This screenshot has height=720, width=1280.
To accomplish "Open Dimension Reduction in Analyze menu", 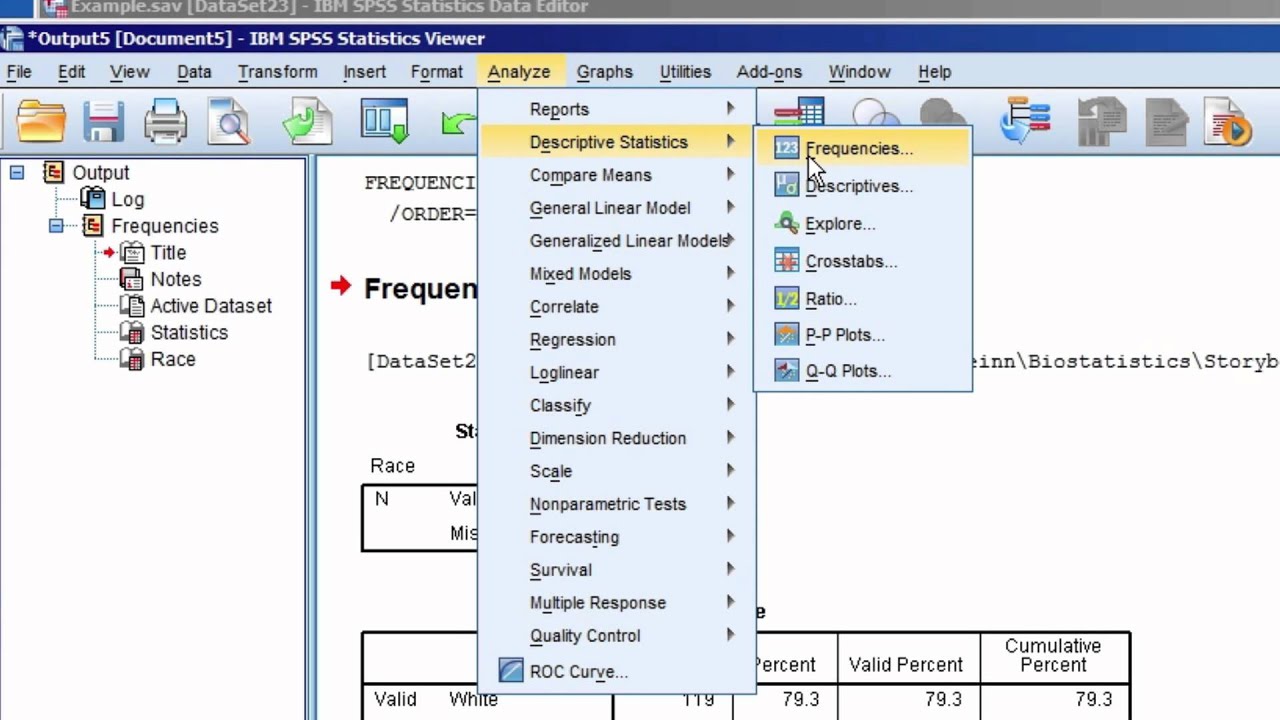I will [616, 438].
